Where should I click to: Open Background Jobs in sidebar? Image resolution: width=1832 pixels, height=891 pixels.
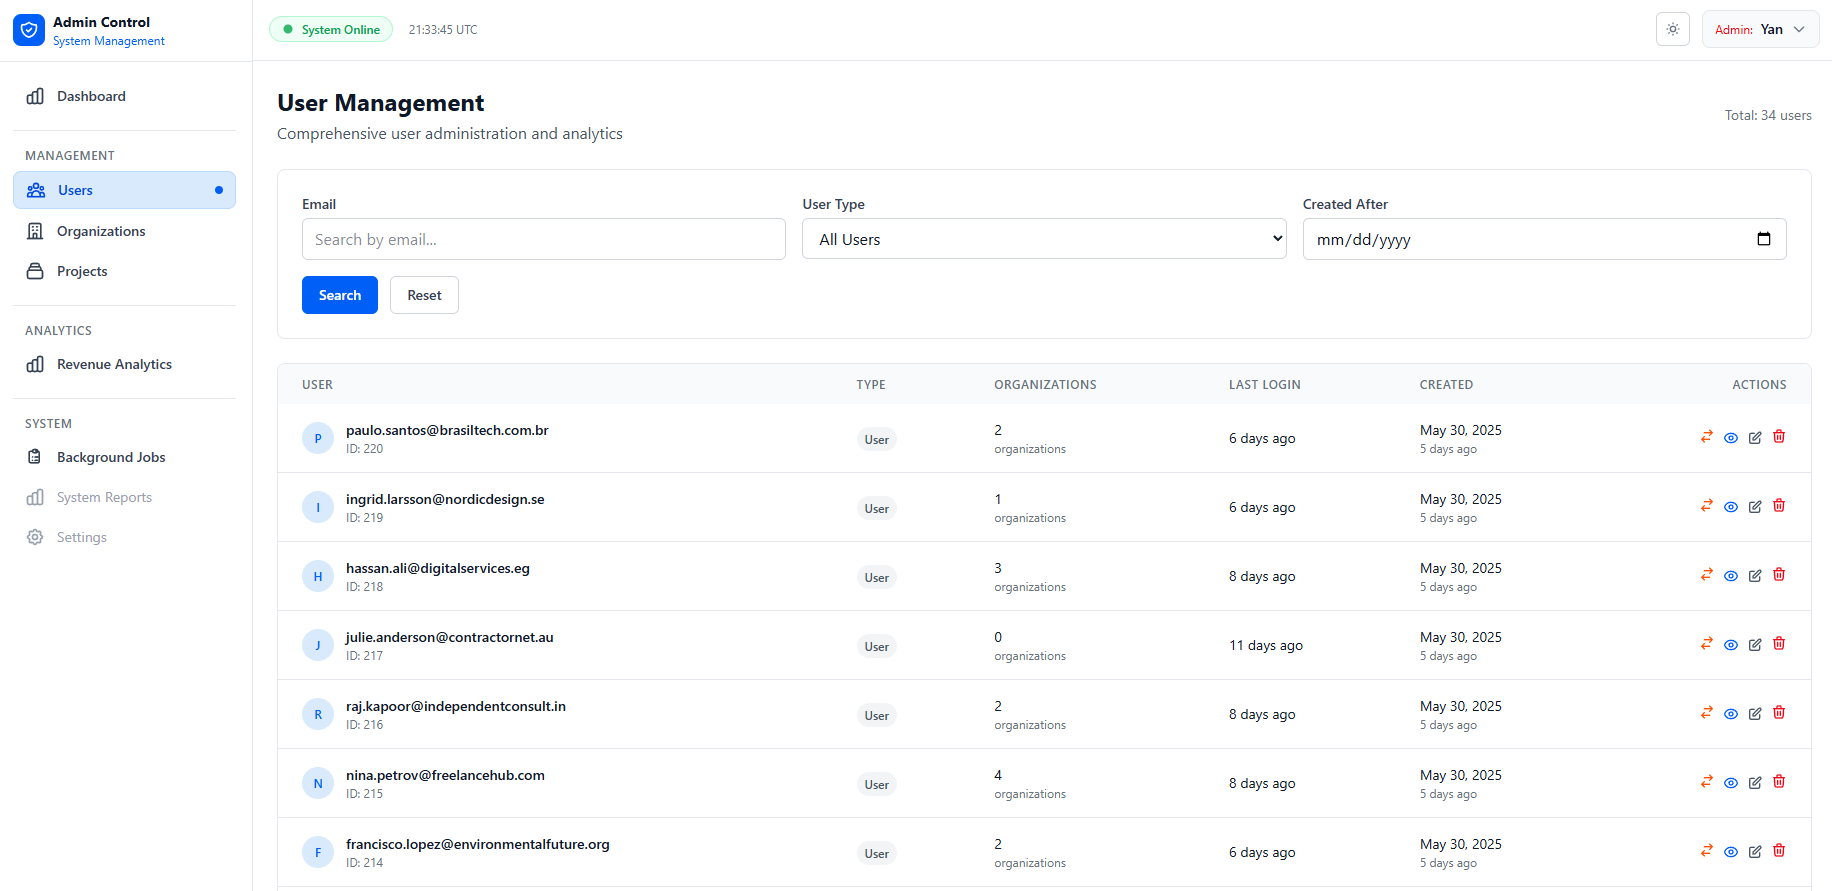coord(111,457)
